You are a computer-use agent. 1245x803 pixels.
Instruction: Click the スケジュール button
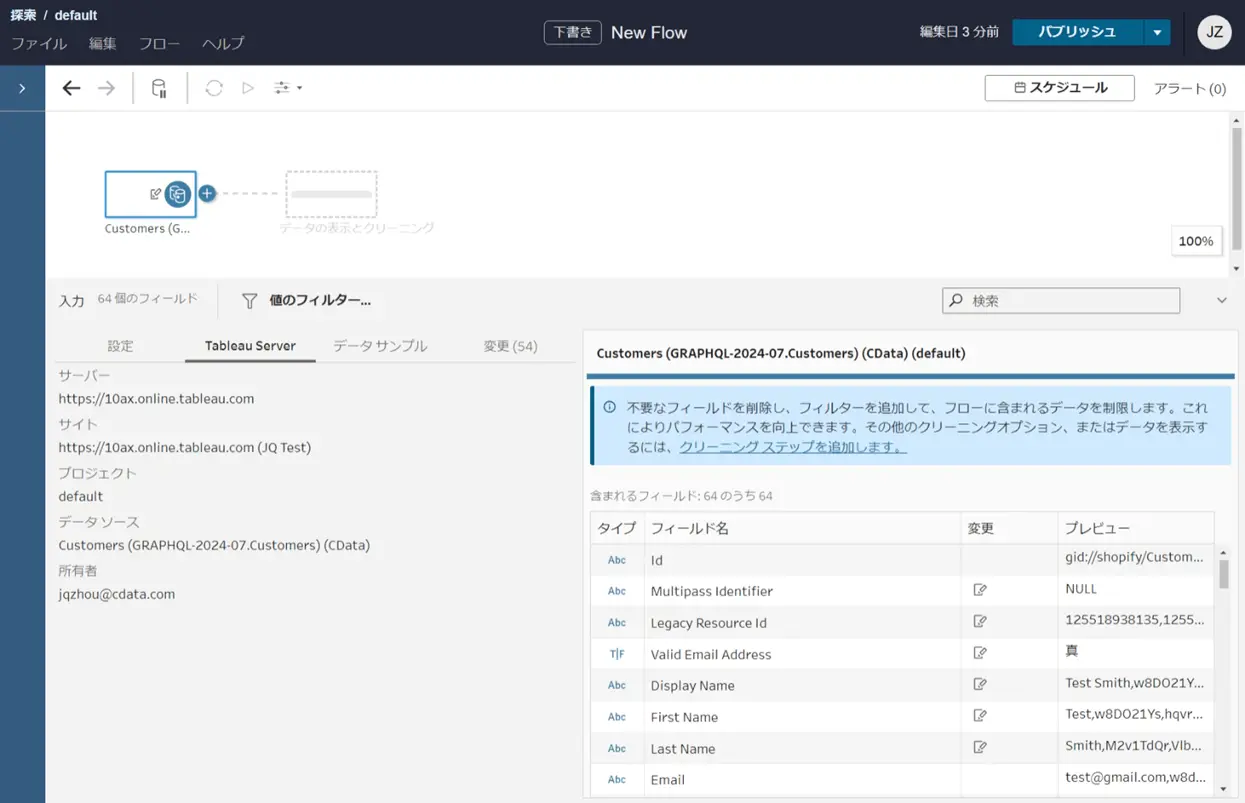tap(1059, 88)
